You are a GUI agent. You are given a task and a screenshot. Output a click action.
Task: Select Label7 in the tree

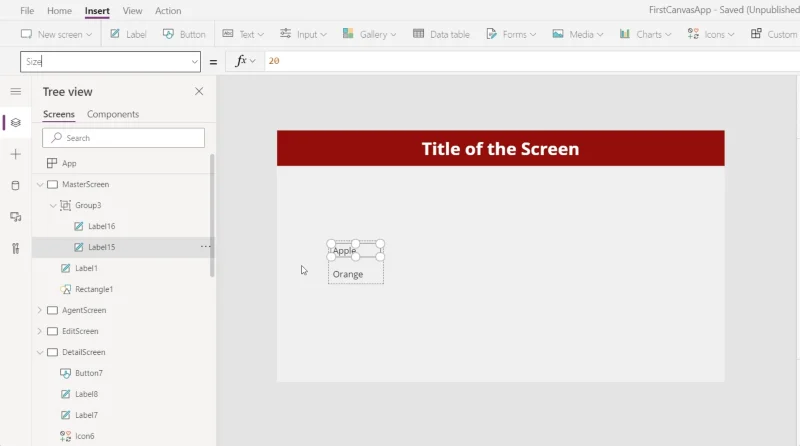pyautogui.click(x=86, y=415)
